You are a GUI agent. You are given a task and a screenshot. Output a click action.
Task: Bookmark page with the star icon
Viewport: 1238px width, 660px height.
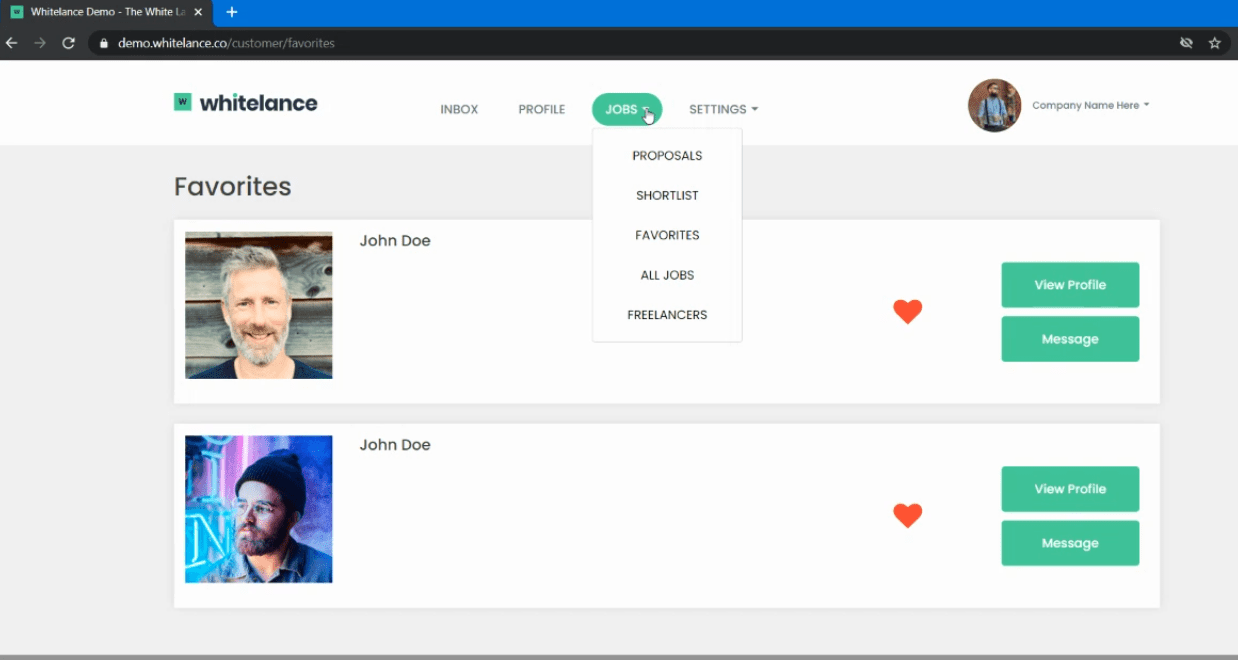(x=1215, y=43)
